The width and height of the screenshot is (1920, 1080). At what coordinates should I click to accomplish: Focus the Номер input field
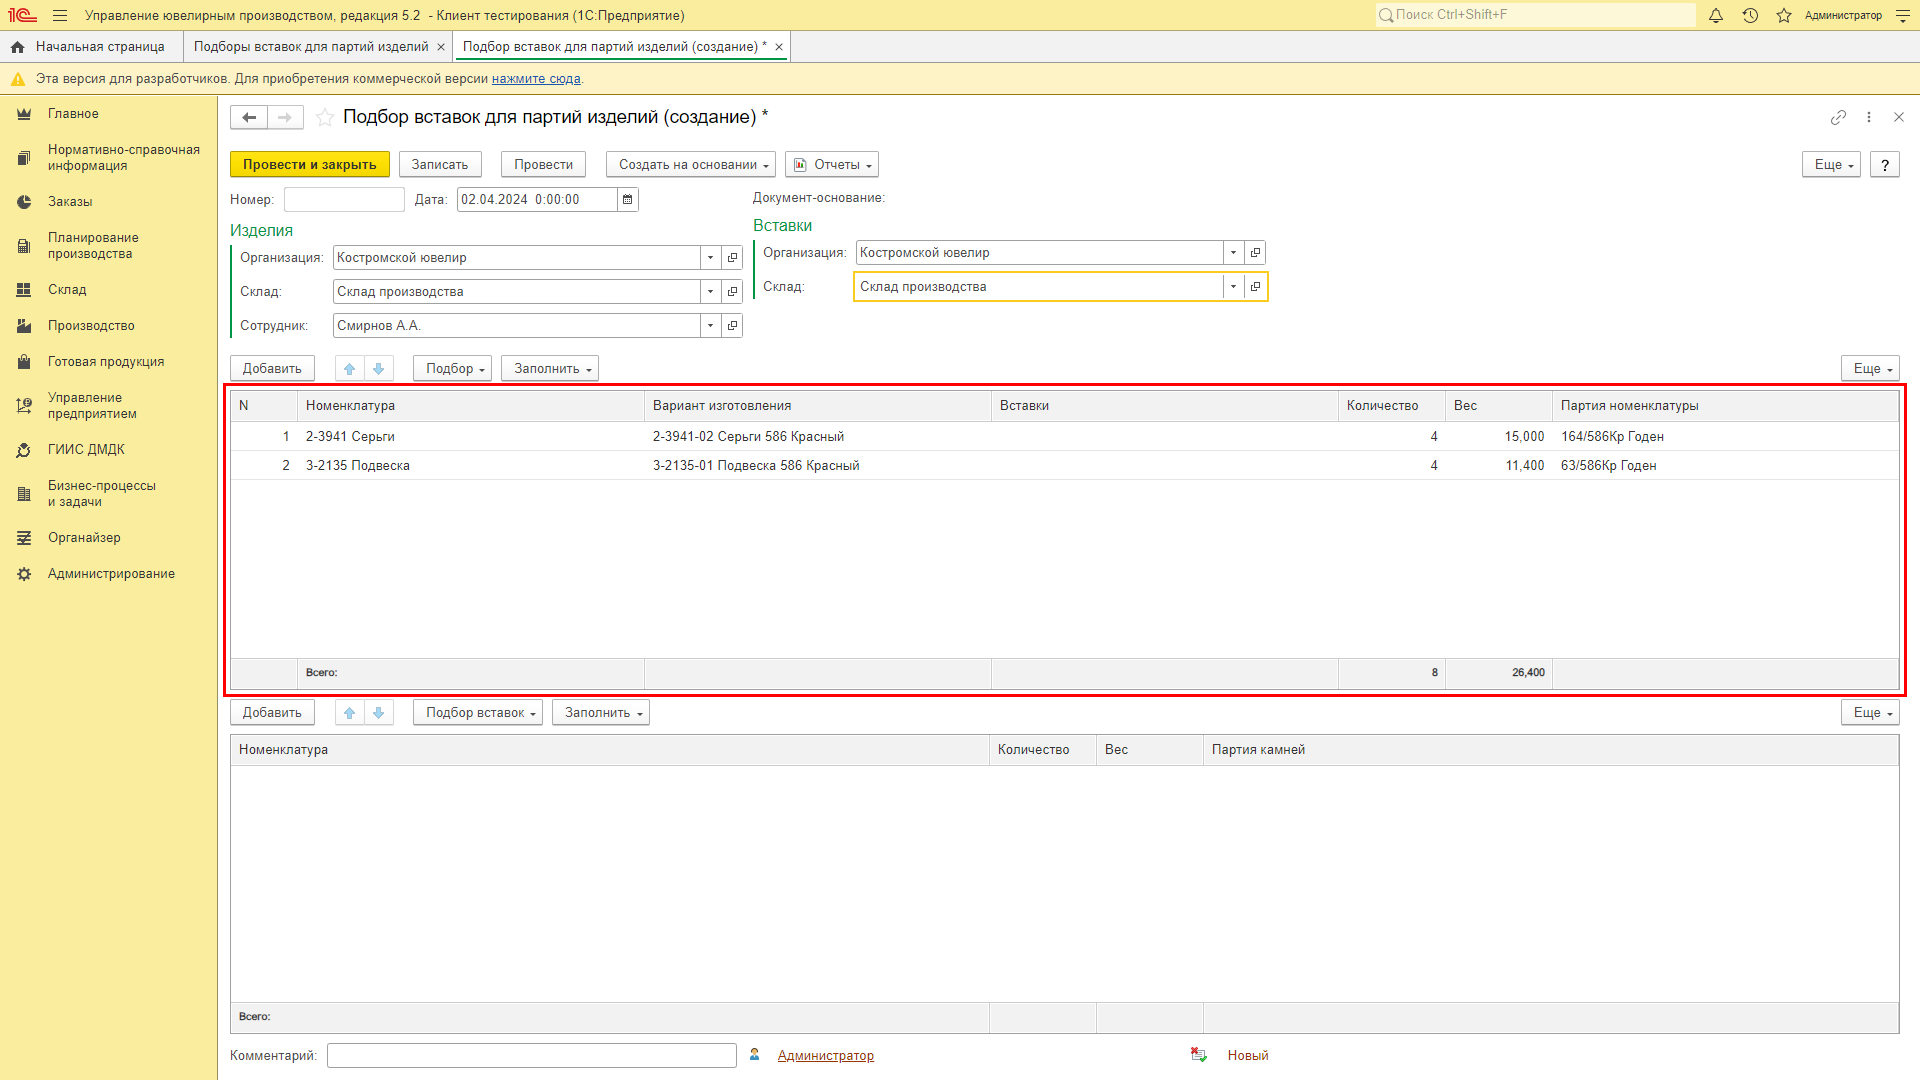click(x=344, y=199)
